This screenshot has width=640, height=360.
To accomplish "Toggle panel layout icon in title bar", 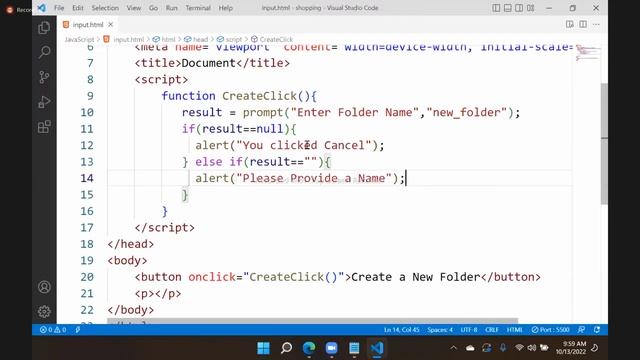I will 507,8.
